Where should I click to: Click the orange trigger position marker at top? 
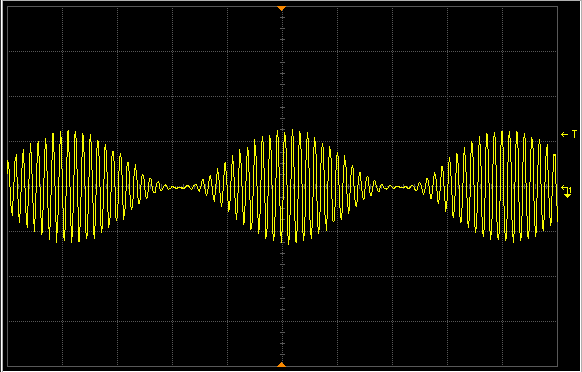pyautogui.click(x=282, y=8)
